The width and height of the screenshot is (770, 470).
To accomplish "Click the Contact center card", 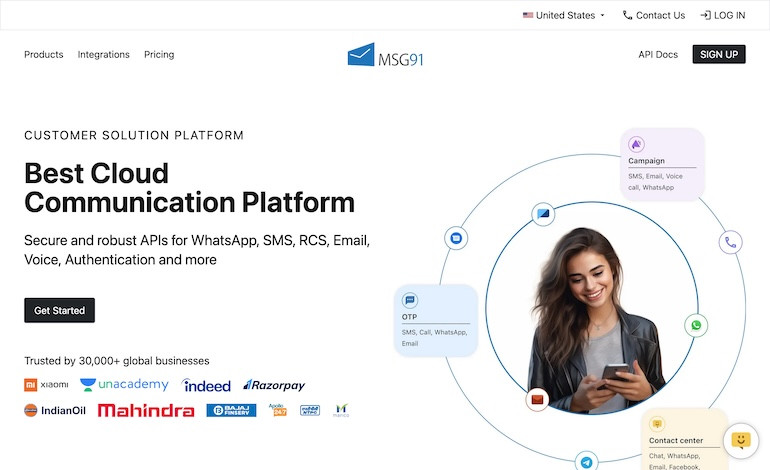I will [x=684, y=440].
